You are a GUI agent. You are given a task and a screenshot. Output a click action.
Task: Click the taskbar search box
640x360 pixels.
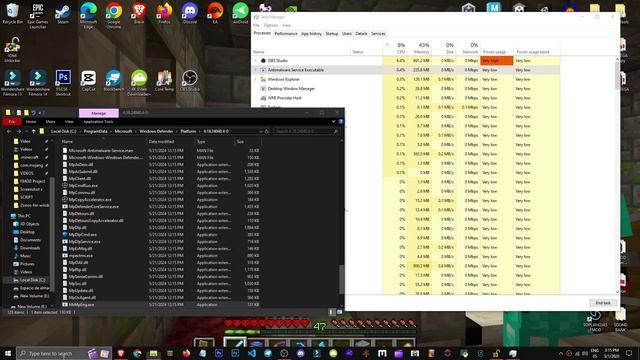point(64,353)
